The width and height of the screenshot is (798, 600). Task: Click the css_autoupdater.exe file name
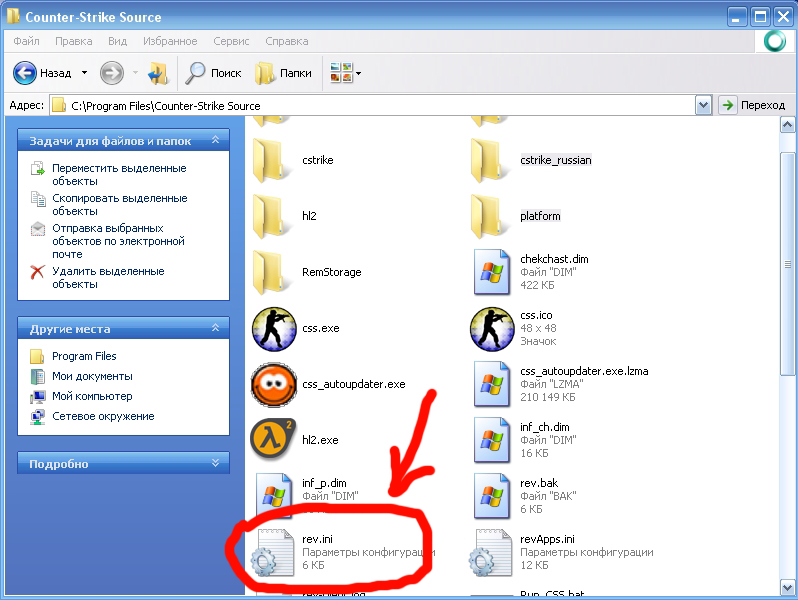[354, 384]
